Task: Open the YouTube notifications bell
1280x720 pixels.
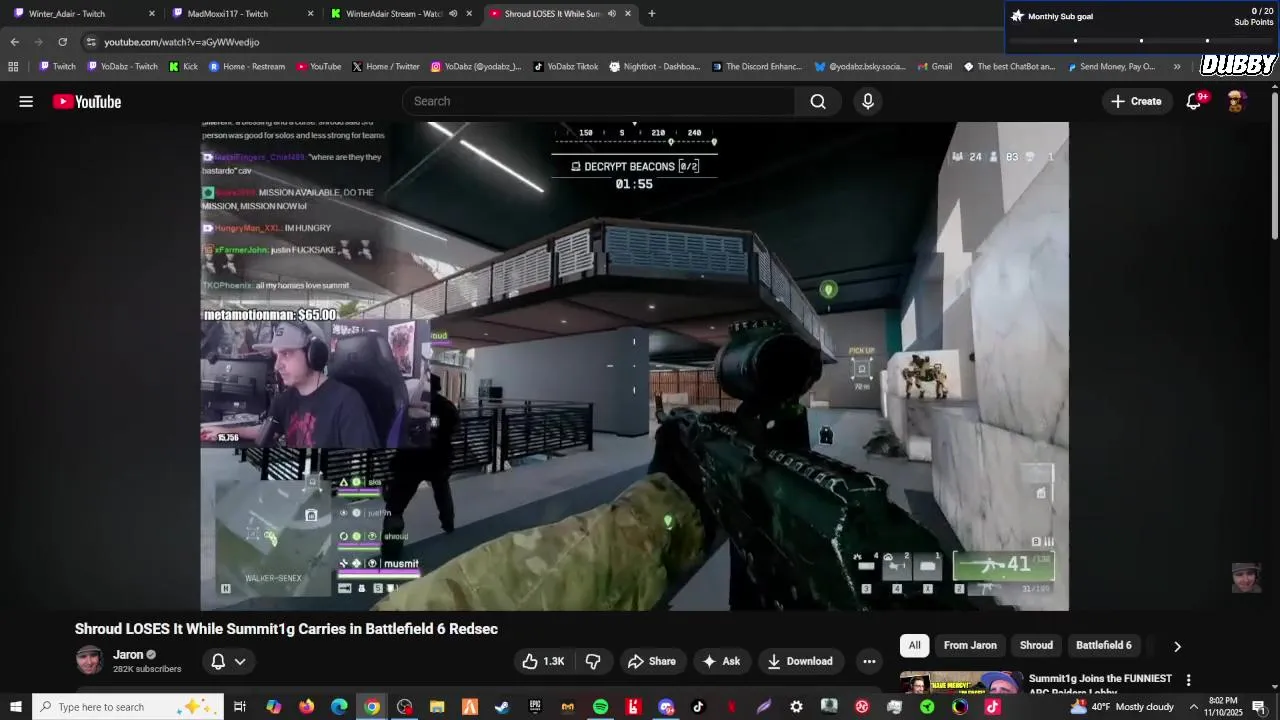Action: tap(1194, 101)
